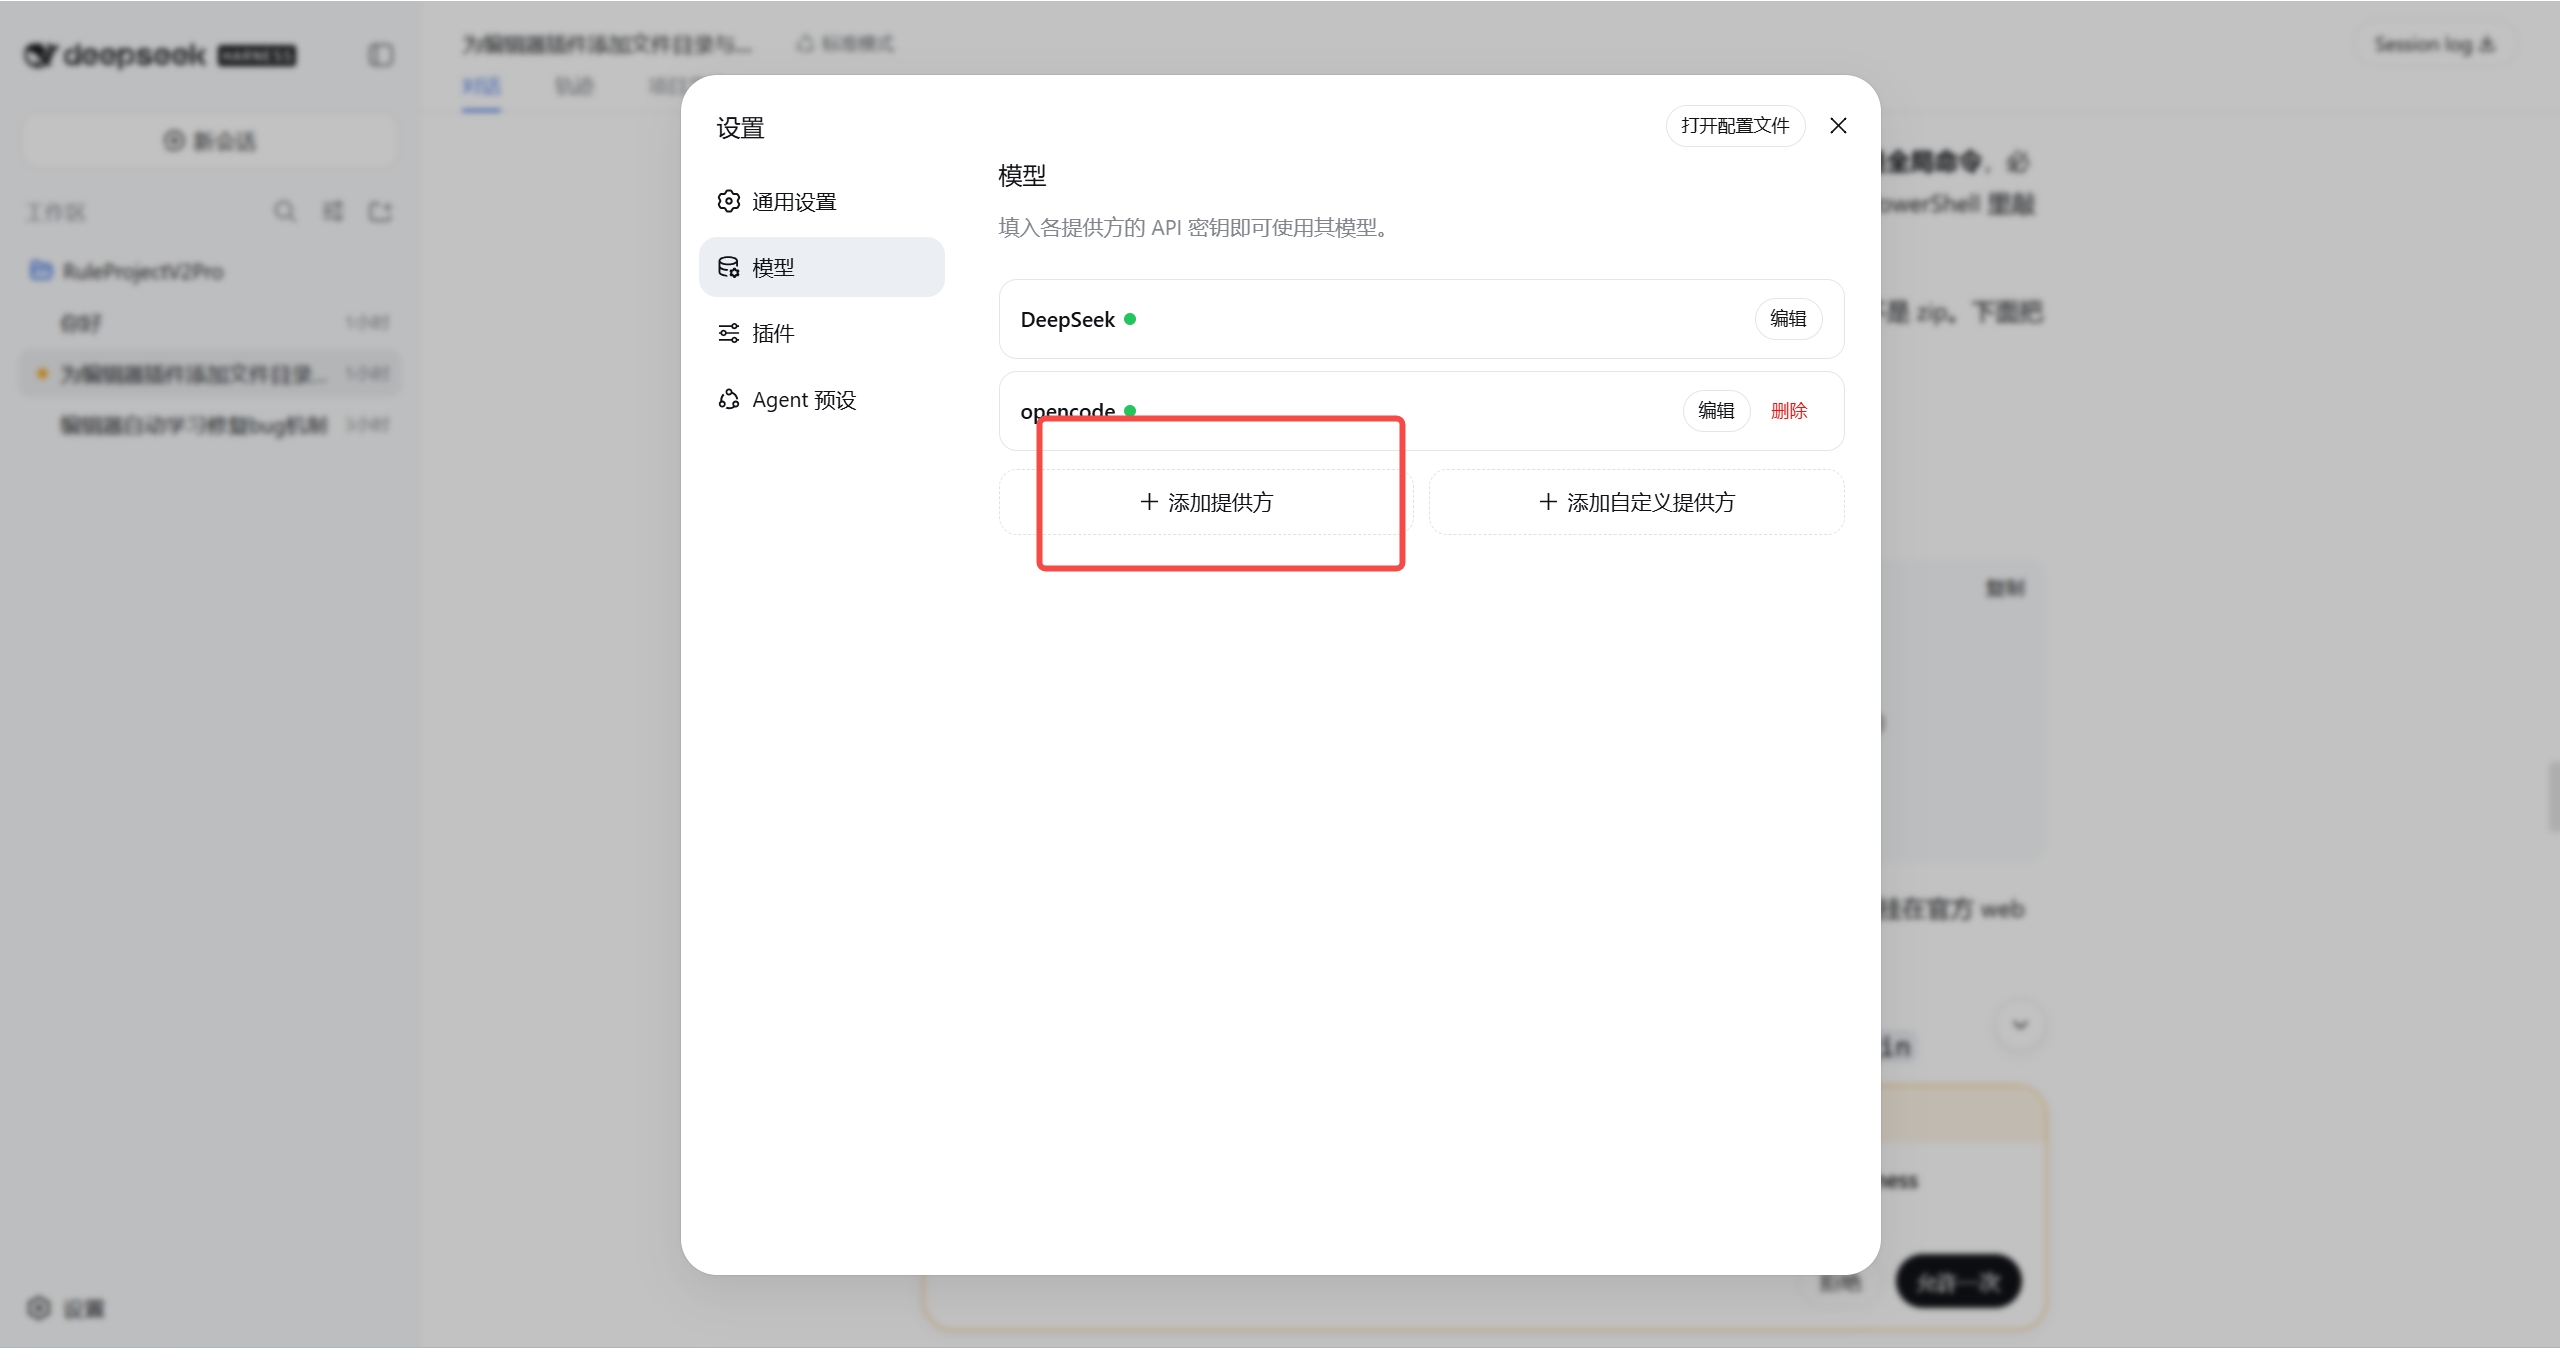Click 添加提供方 to add a provider
Image resolution: width=2560 pixels, height=1348 pixels.
coord(1206,502)
